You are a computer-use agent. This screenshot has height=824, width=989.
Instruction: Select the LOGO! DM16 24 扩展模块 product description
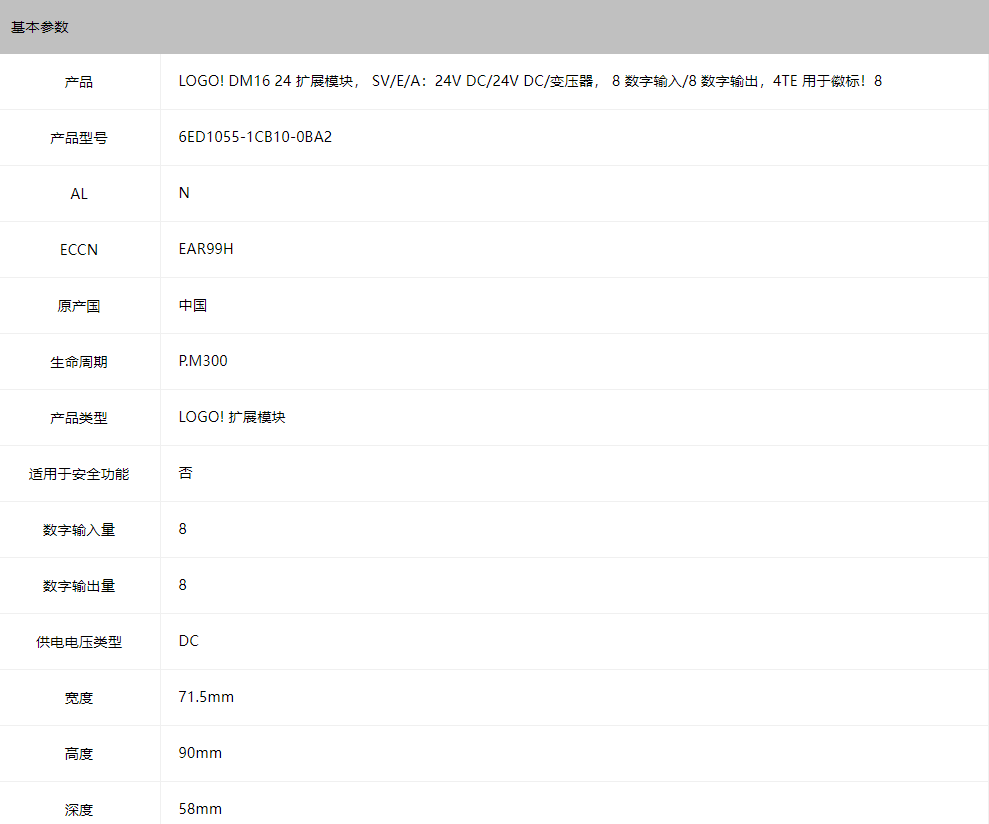[x=530, y=81]
